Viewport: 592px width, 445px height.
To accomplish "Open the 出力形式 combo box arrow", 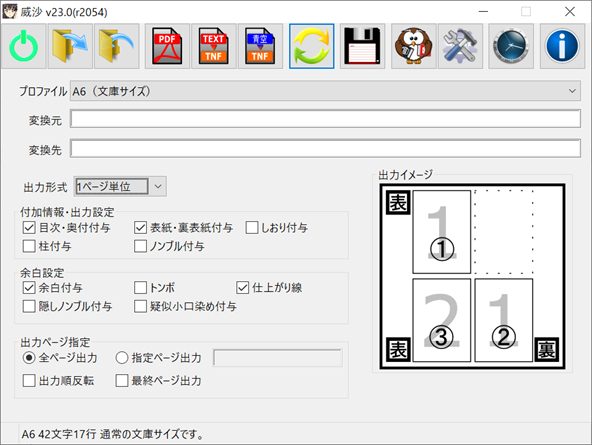I will [x=158, y=186].
